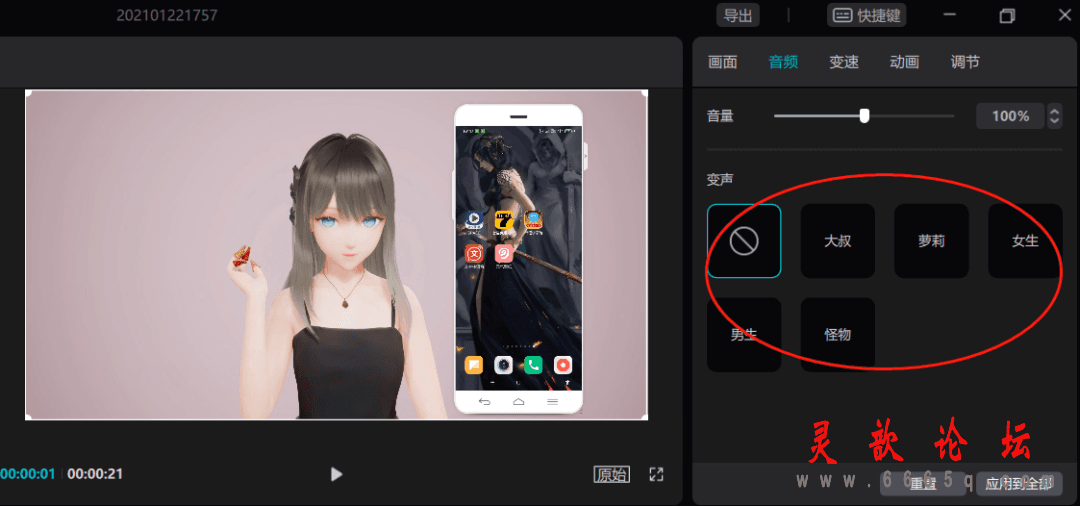Click the 原始 aspect ratio button
This screenshot has width=1080, height=506.
click(612, 474)
